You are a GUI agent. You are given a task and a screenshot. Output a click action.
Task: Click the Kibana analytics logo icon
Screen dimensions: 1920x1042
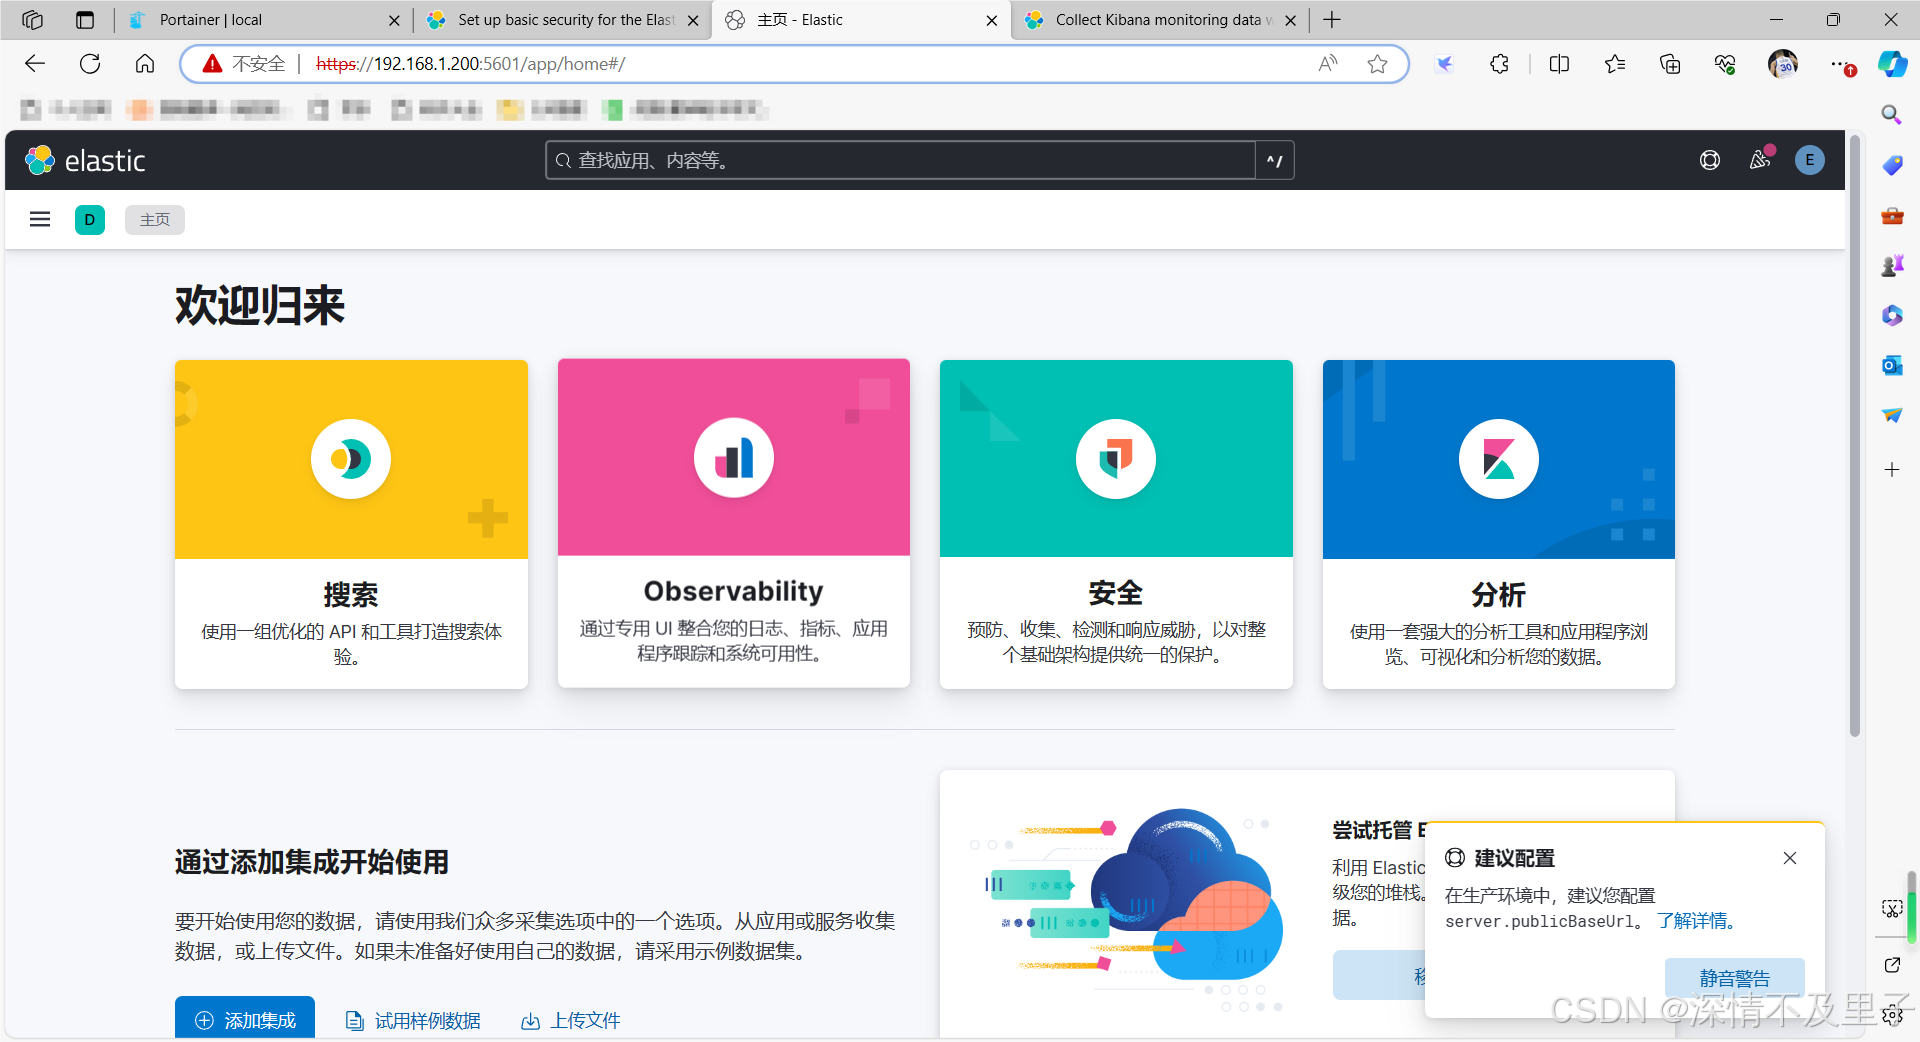pyautogui.click(x=1499, y=459)
